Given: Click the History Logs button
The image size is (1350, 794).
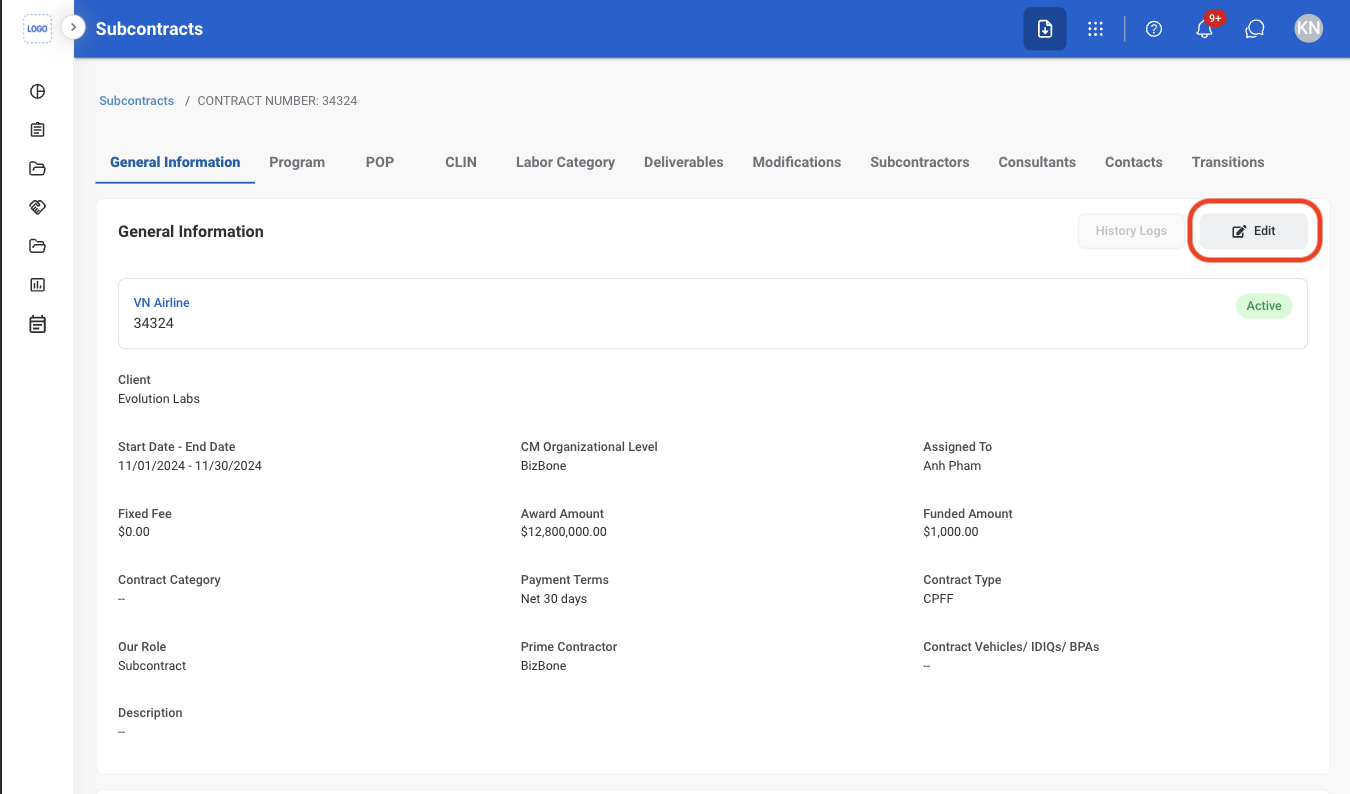Looking at the screenshot, I should [1131, 231].
